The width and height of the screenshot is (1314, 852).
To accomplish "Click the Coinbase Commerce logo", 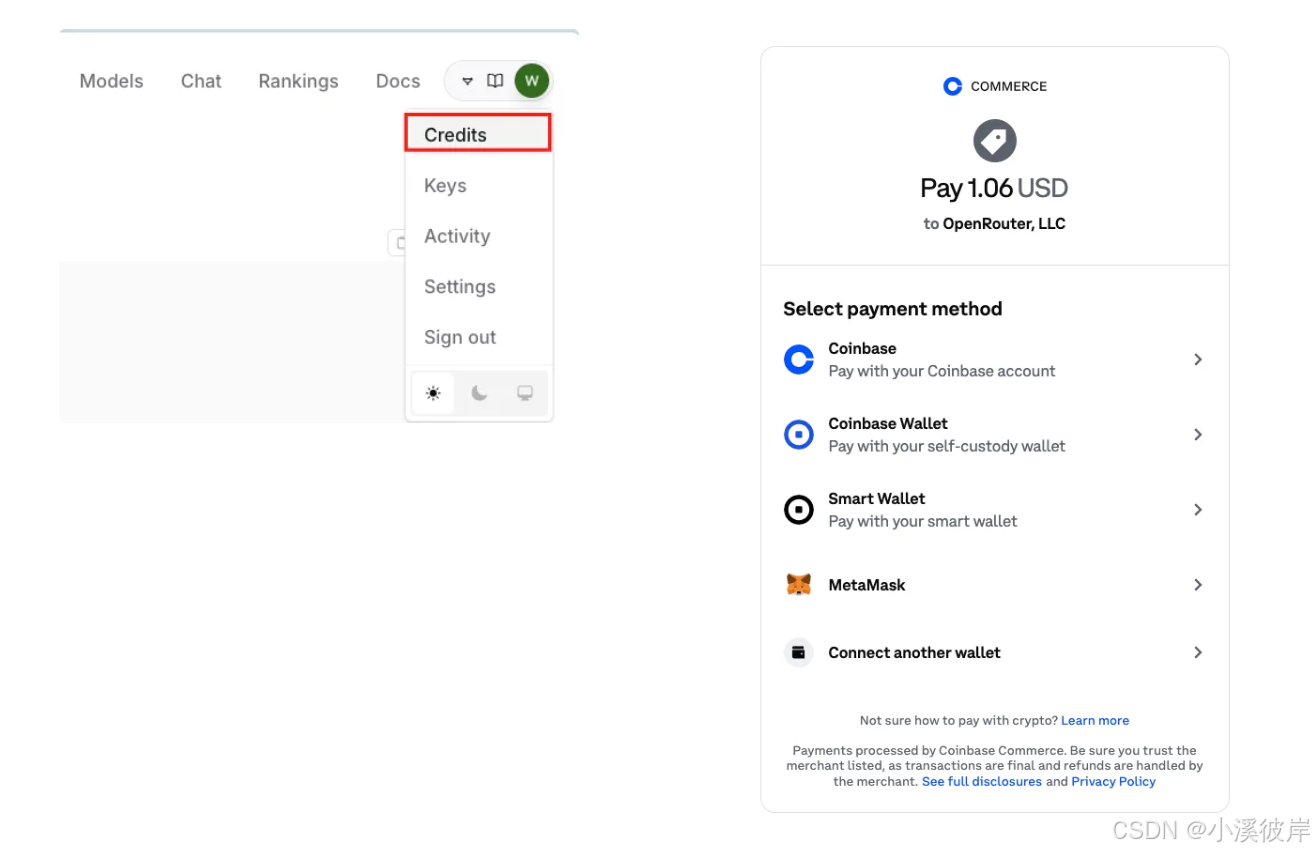I will pyautogui.click(x=995, y=86).
